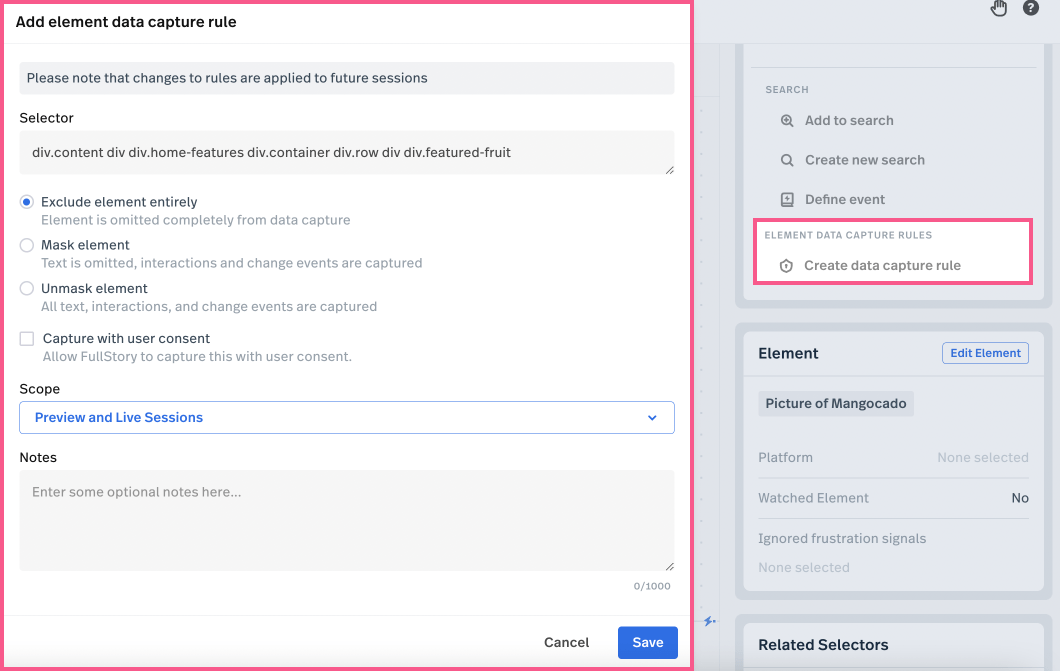Click the Picture of Mangocado tag
Image resolution: width=1060 pixels, height=671 pixels.
click(836, 404)
